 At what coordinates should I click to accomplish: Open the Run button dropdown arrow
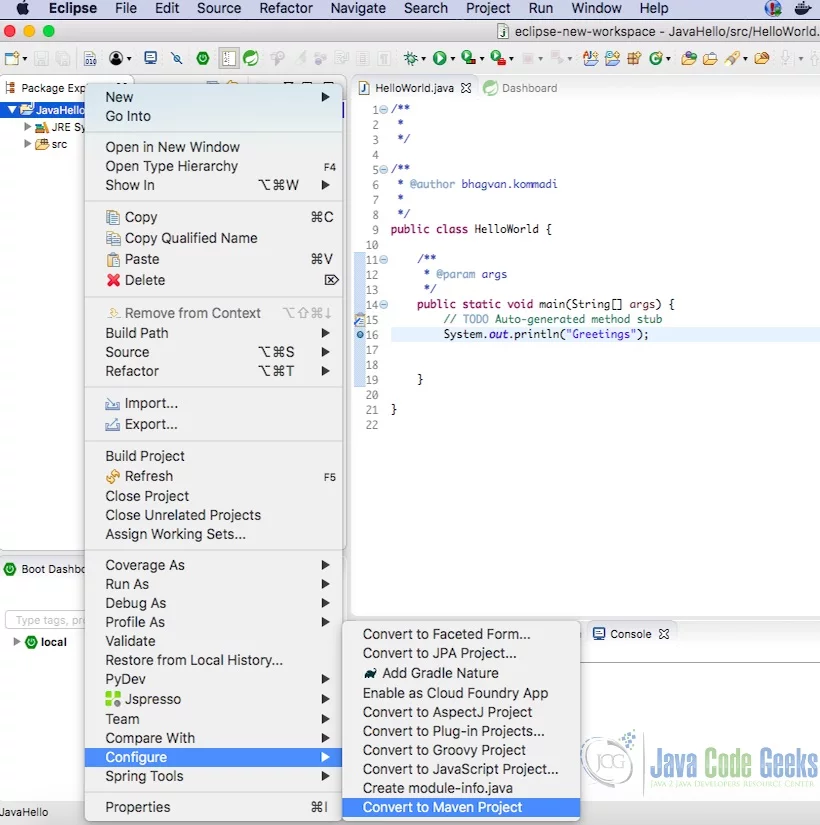(453, 59)
